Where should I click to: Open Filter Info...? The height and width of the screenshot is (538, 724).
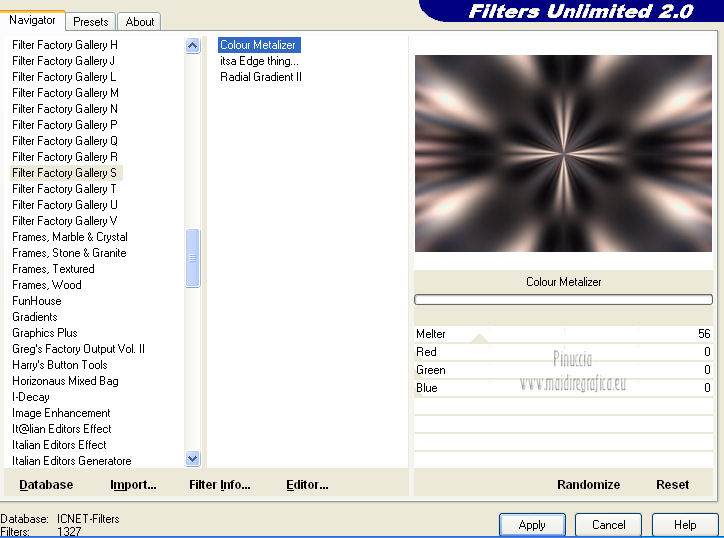pos(219,484)
